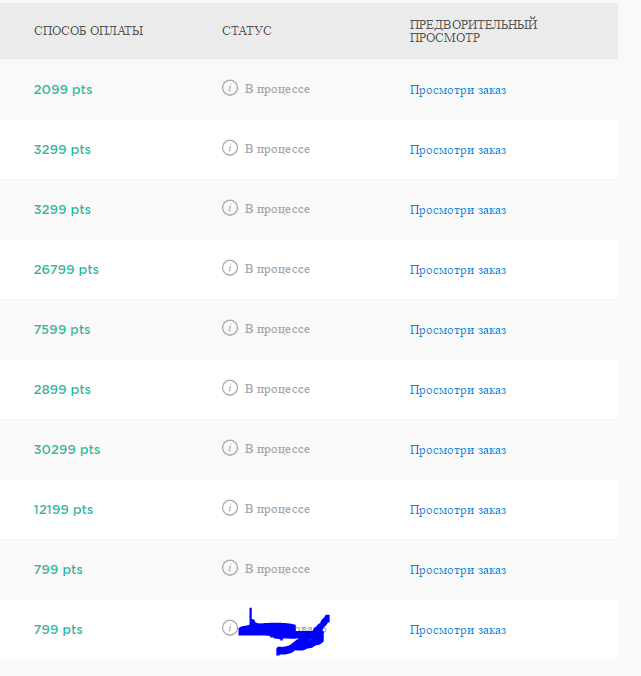The height and width of the screenshot is (676, 641).
Task: Open Просмотри заказ for the 2099 pts order
Action: pyautogui.click(x=458, y=90)
